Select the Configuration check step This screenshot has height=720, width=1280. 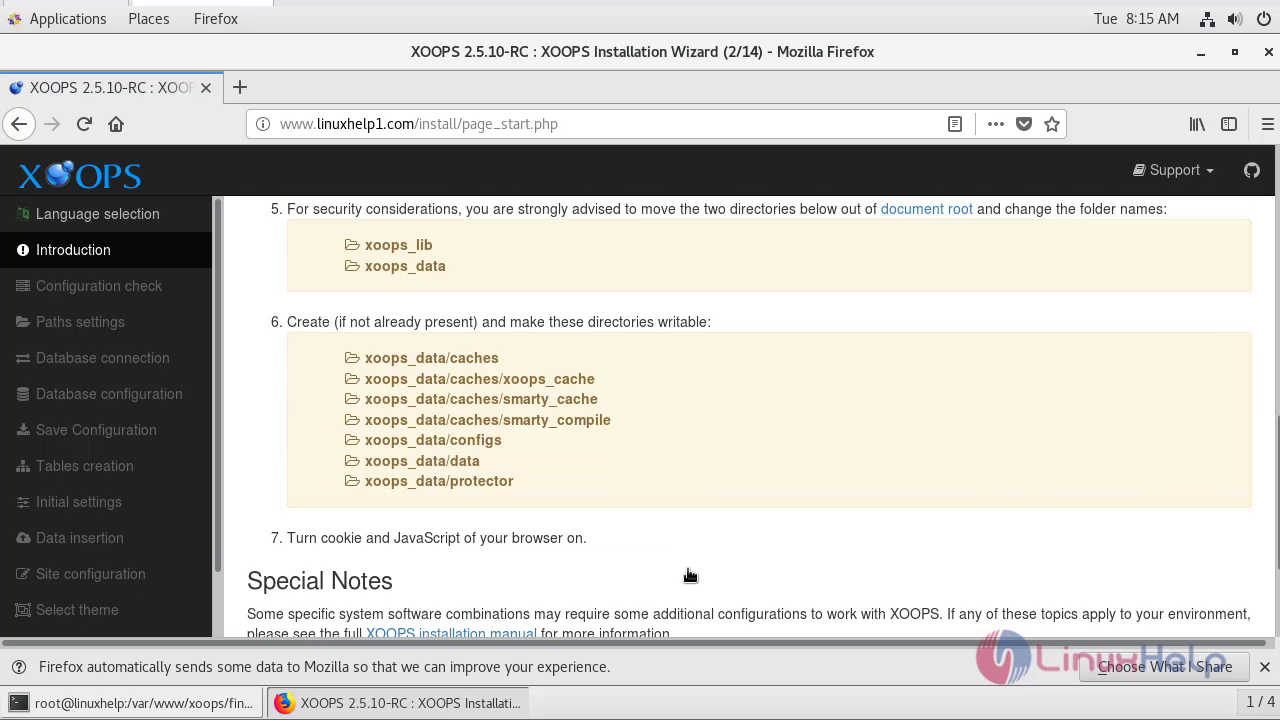point(106,286)
